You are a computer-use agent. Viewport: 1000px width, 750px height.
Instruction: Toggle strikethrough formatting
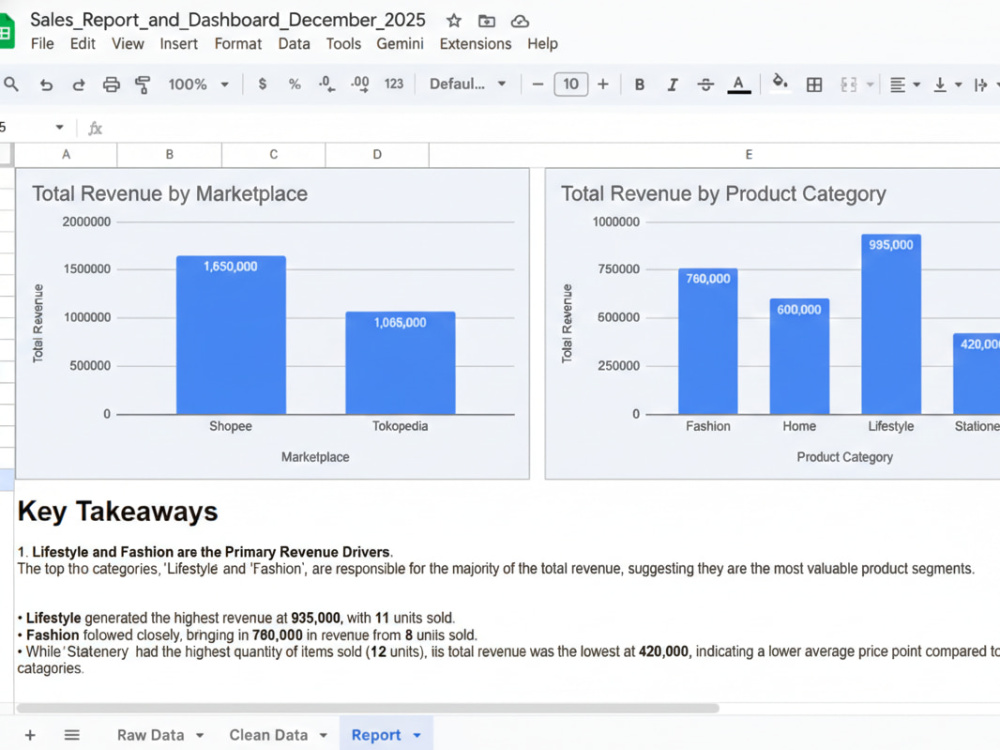pos(705,84)
